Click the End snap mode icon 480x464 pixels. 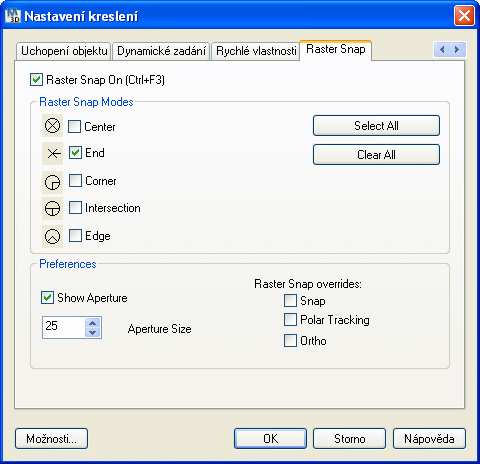52,153
